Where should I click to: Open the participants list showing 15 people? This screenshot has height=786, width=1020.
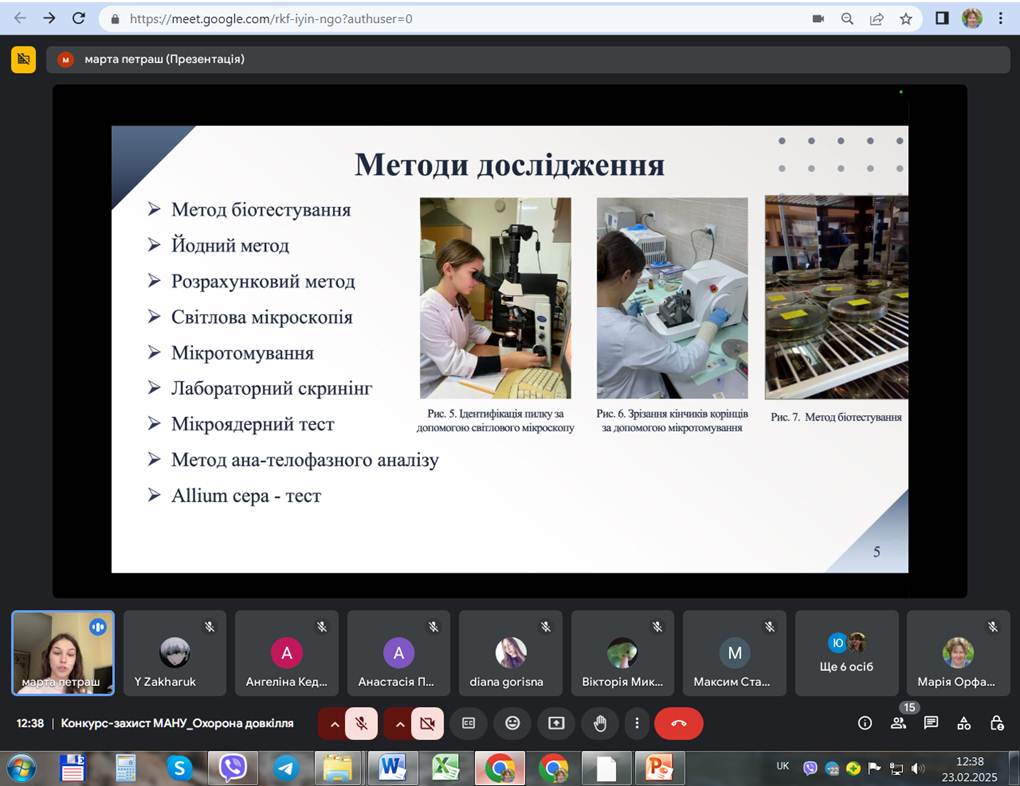click(898, 723)
